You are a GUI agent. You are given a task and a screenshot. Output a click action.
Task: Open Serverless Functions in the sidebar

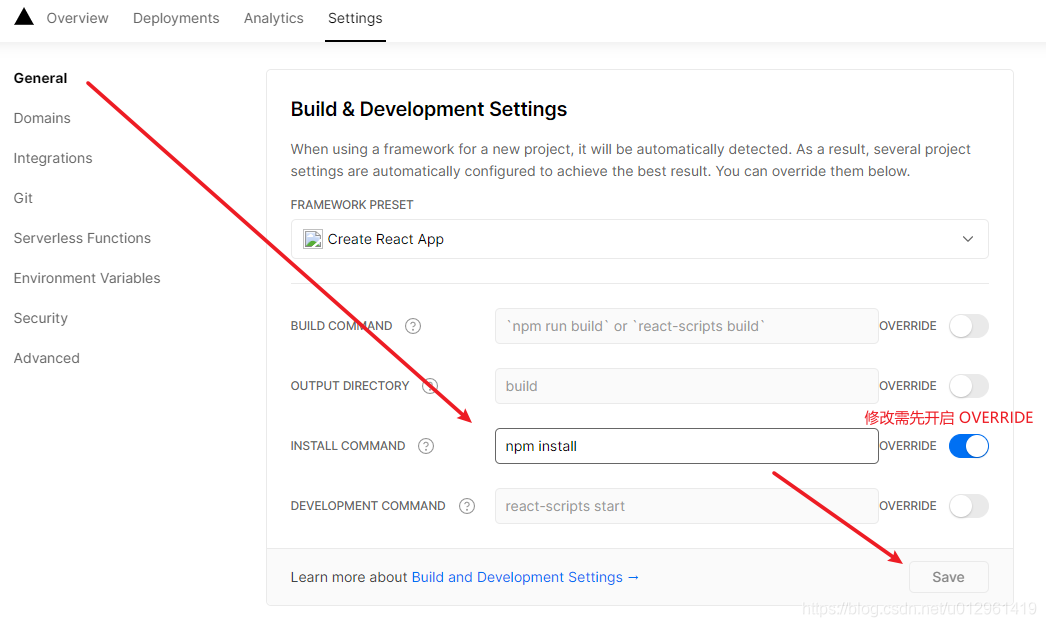tap(82, 238)
